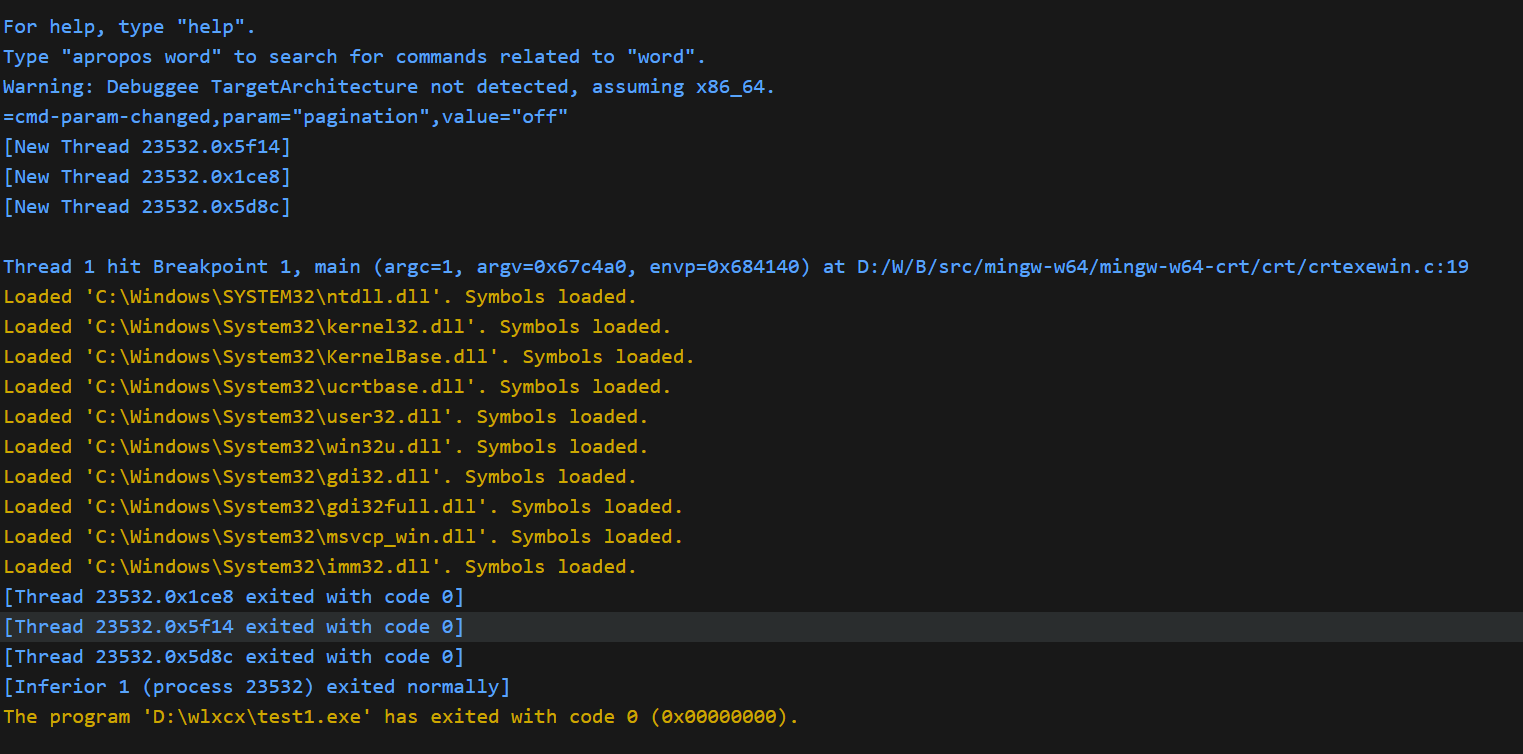1523x754 pixels.
Task: Click 'Thread 23532.0x5d8c exited with code 0'
Action: tap(234, 657)
